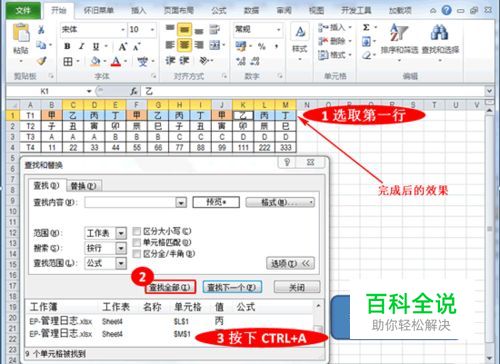Open the 查找范围 look-in dropdown showing 公式
The height and width of the screenshot is (364, 500).
pos(121,263)
